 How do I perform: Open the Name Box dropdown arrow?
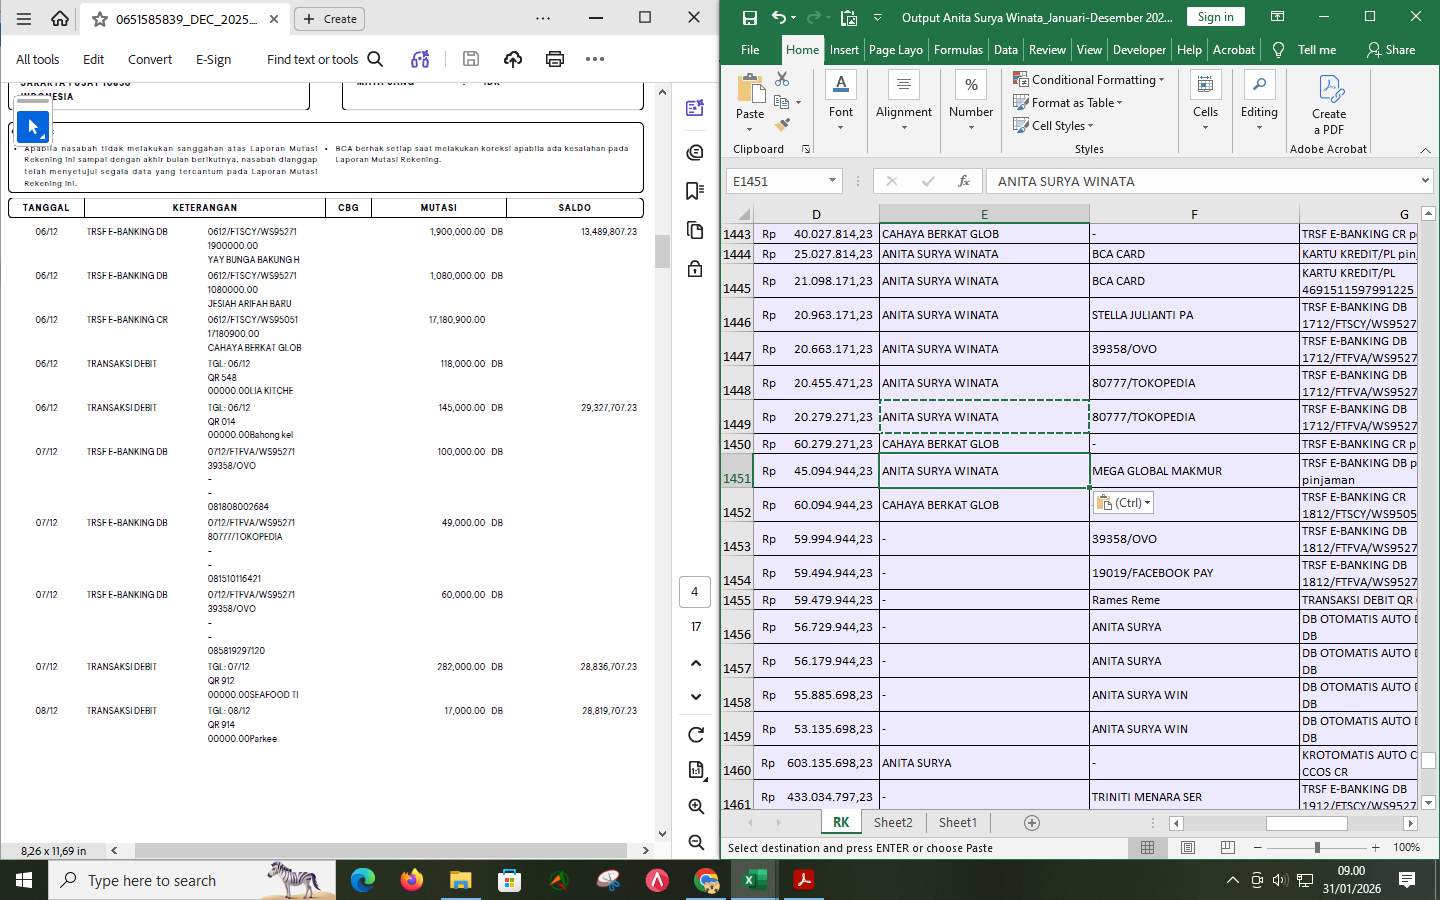click(x=832, y=181)
